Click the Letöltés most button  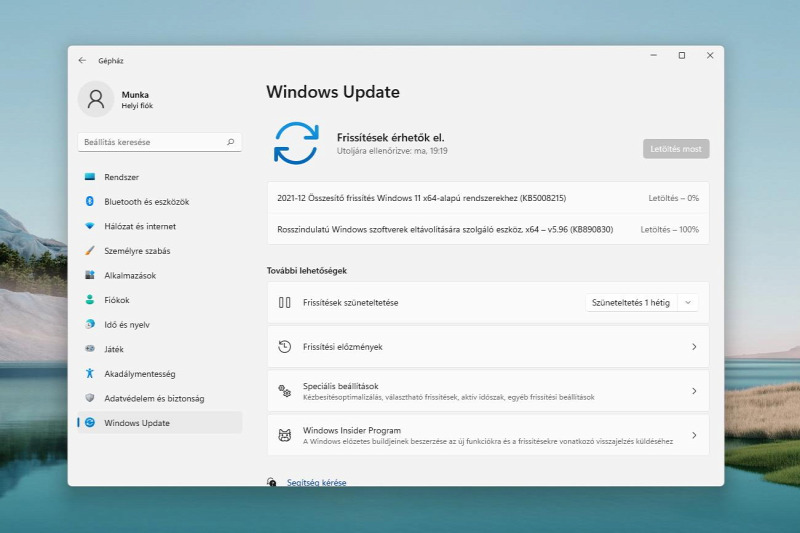point(676,149)
